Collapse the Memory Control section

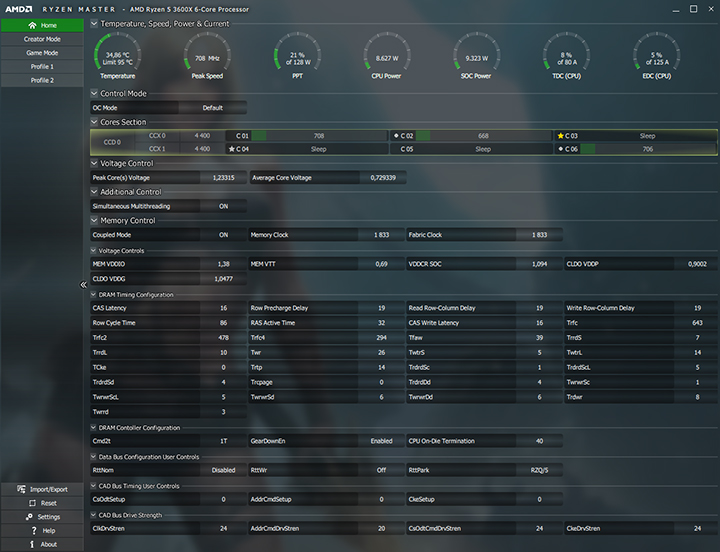tap(94, 220)
